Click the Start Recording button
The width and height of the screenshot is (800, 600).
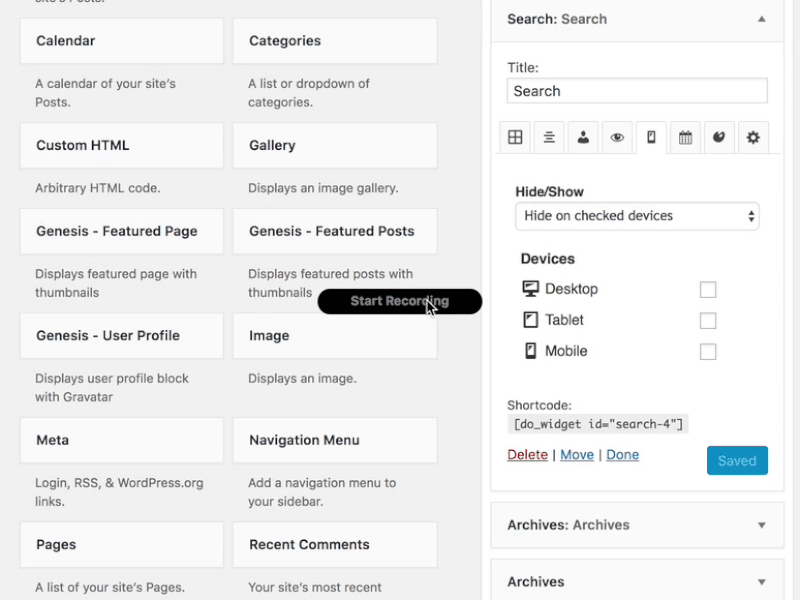(399, 301)
